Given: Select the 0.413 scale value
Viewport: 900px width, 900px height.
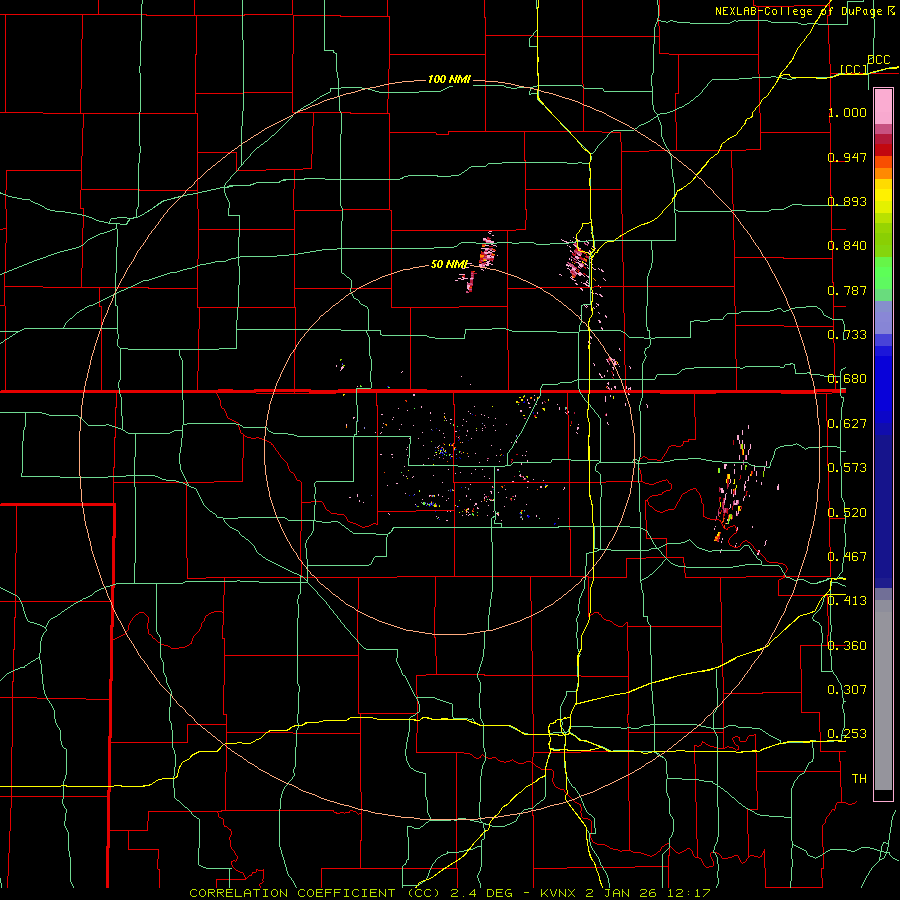Looking at the screenshot, I should click(x=847, y=601).
